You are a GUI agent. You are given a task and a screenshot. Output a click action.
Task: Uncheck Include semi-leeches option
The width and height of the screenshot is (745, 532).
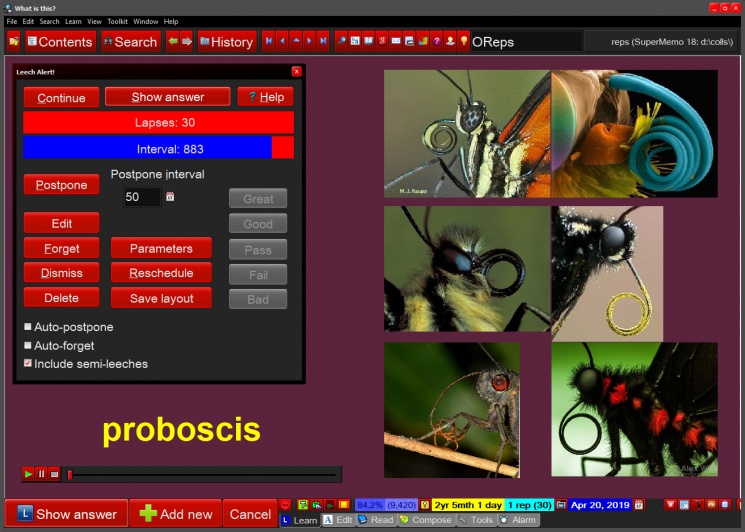click(28, 363)
